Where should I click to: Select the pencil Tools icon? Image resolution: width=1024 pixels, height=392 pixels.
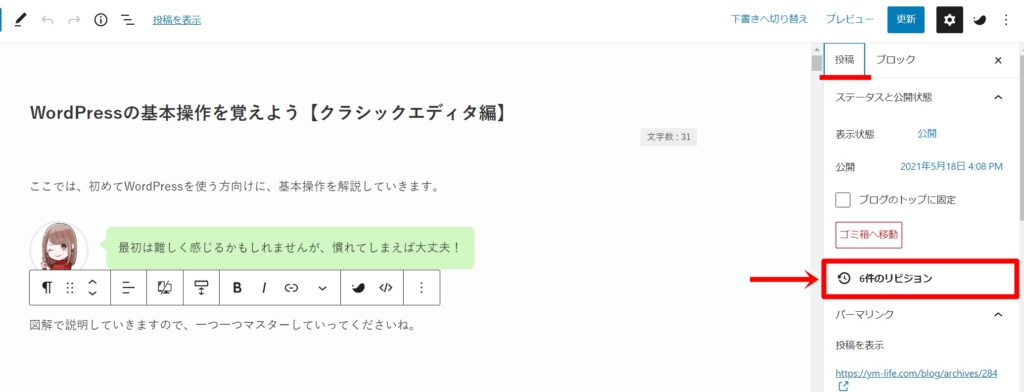(x=20, y=20)
